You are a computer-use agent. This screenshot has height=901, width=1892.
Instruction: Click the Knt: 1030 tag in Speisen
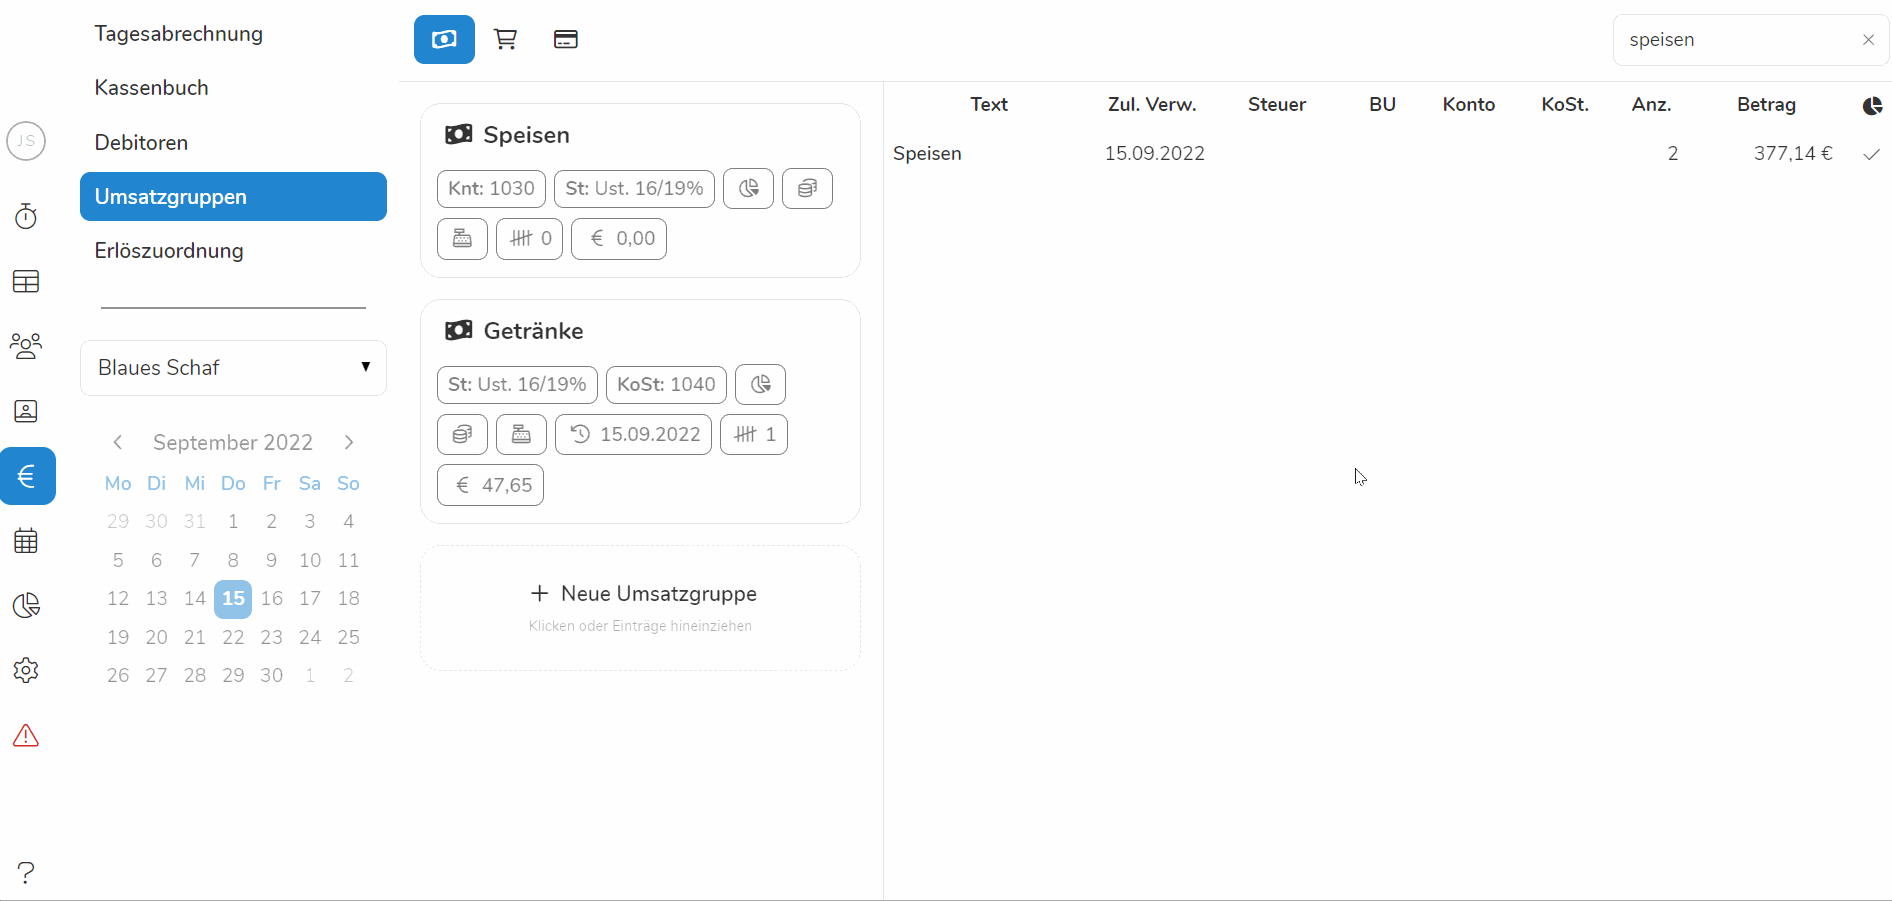point(491,188)
